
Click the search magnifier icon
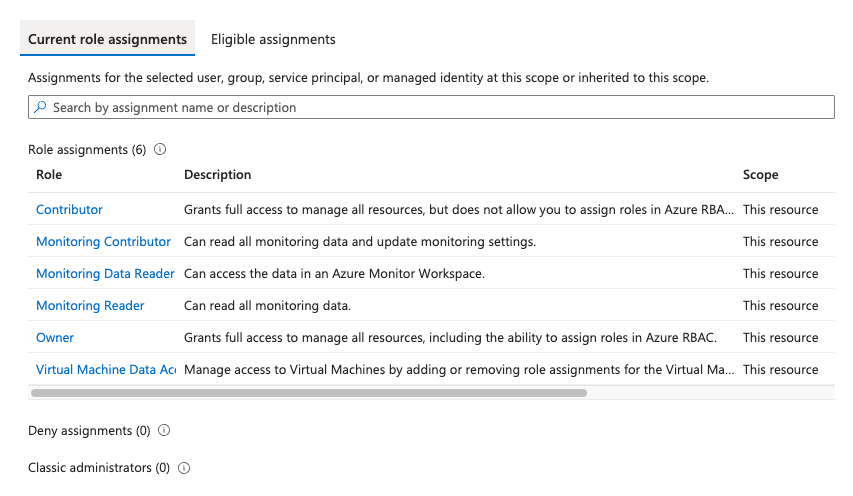pos(40,107)
